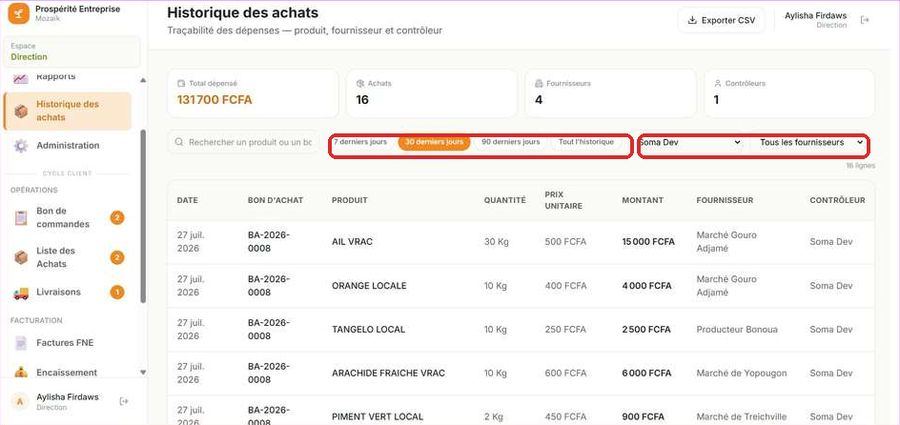The height and width of the screenshot is (425, 900).
Task: Click the sidebar scroll down arrow
Action: point(143,373)
